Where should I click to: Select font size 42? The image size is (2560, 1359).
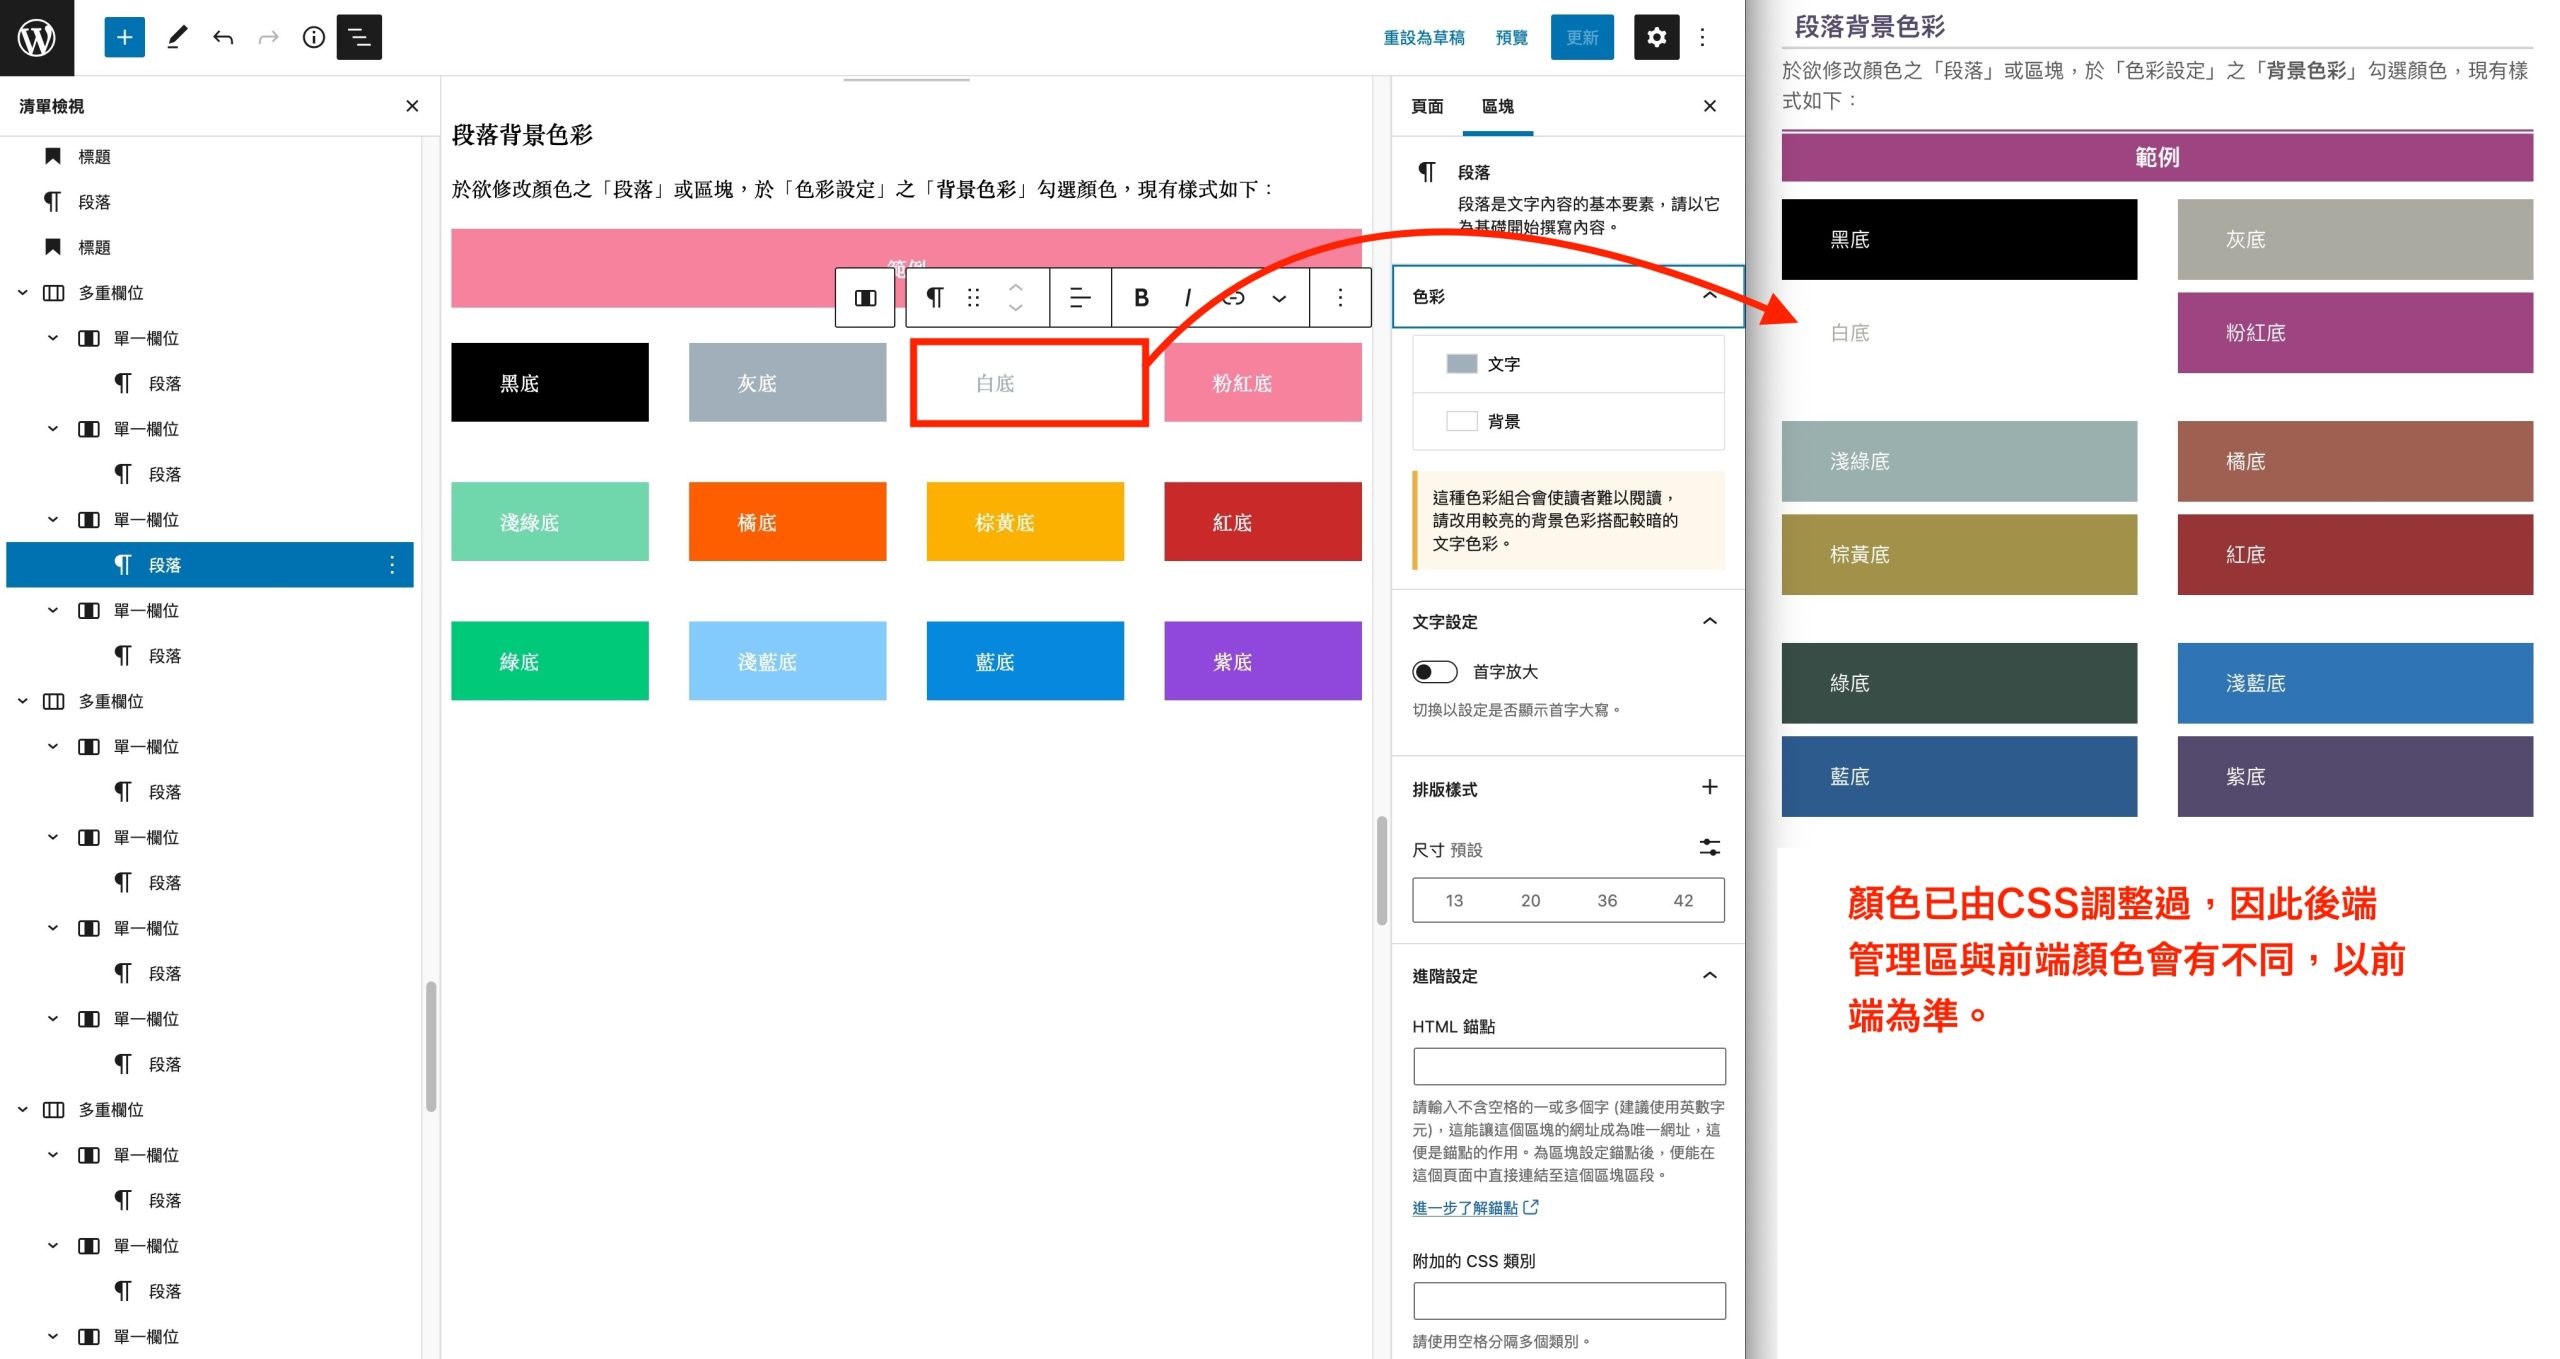[x=1683, y=900]
